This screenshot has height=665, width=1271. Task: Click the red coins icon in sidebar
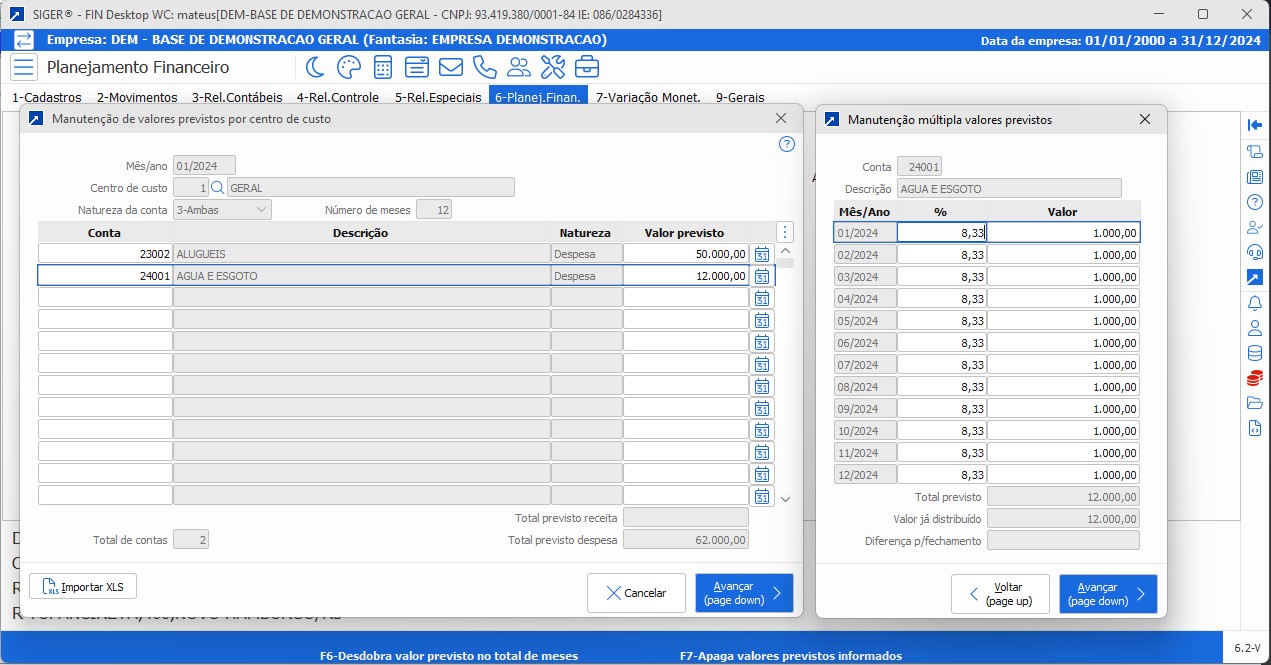(x=1255, y=378)
